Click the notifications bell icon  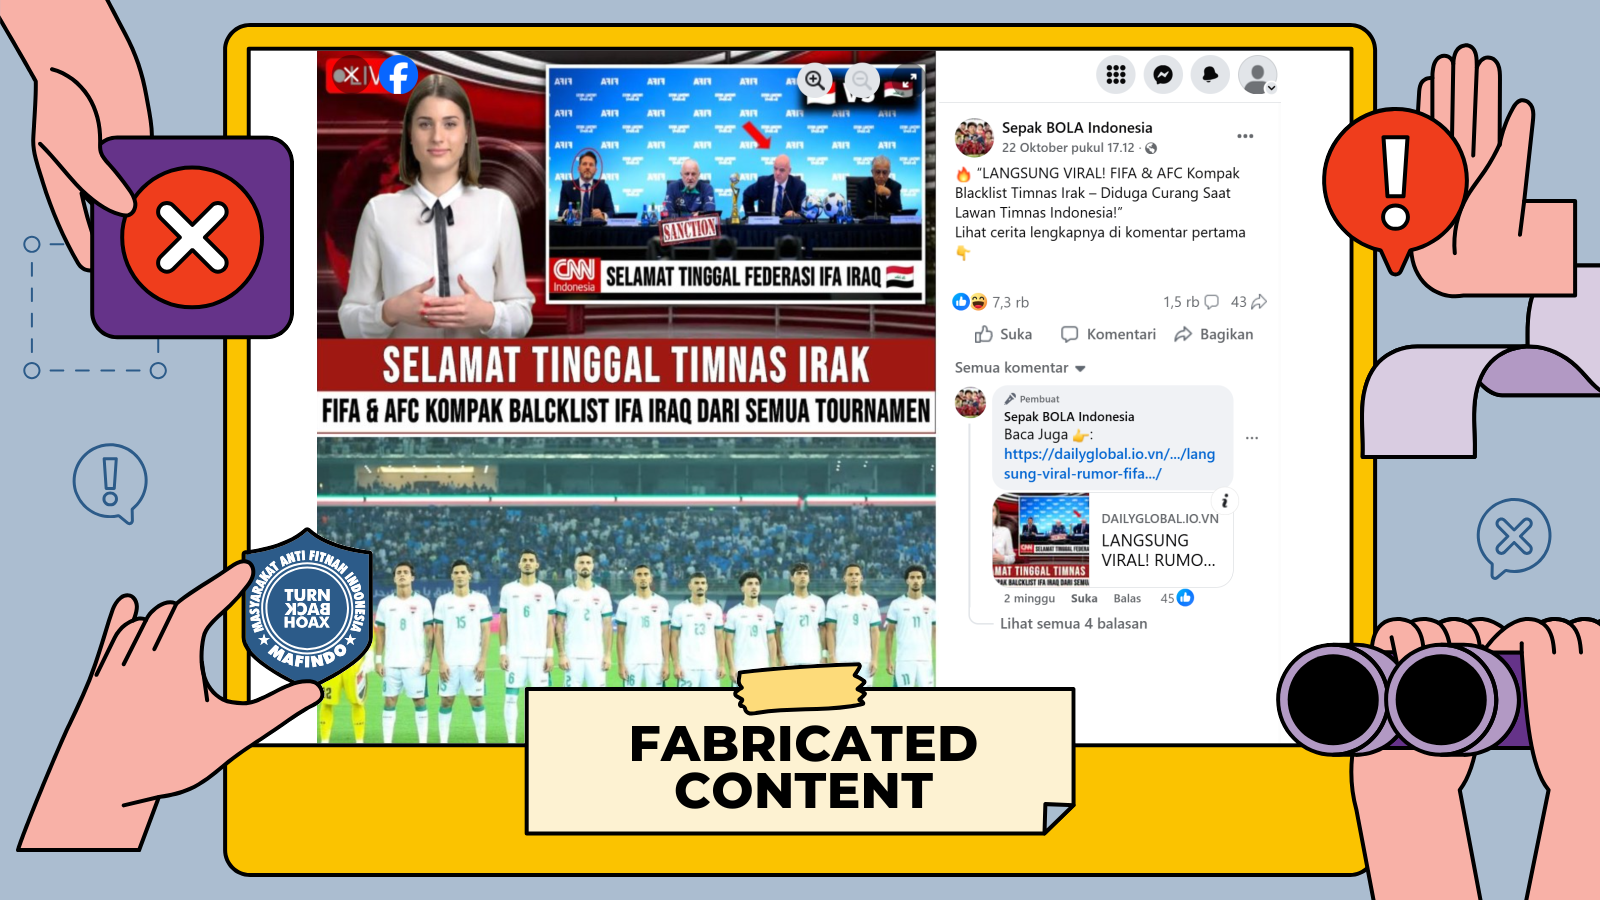[1210, 75]
